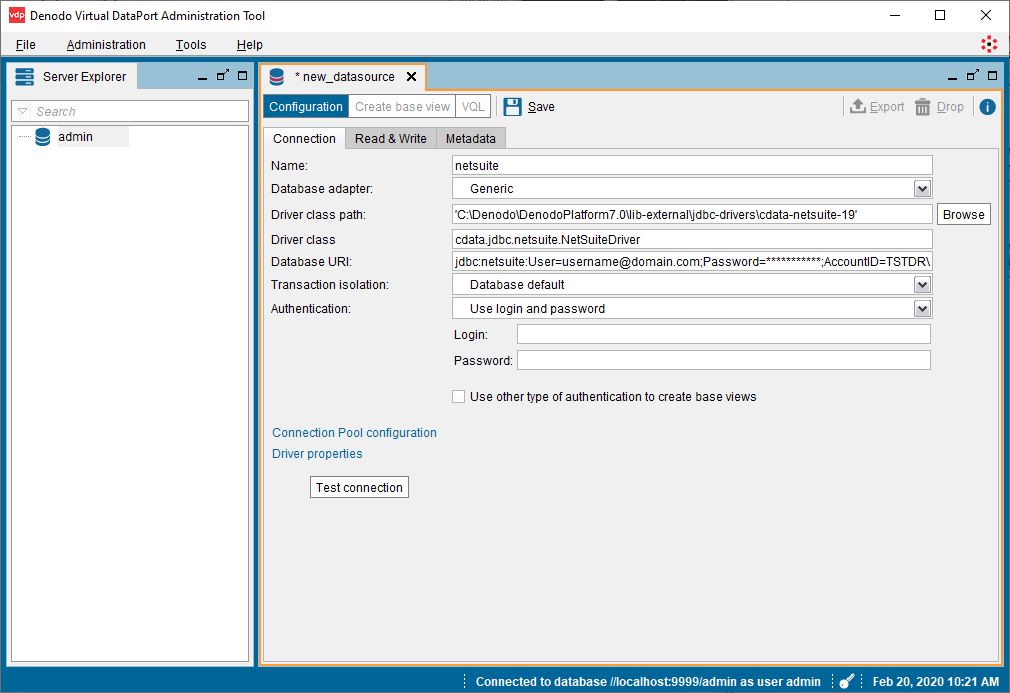Maximize the new_datasource editor panel
The height and width of the screenshot is (693, 1010).
coord(993,75)
